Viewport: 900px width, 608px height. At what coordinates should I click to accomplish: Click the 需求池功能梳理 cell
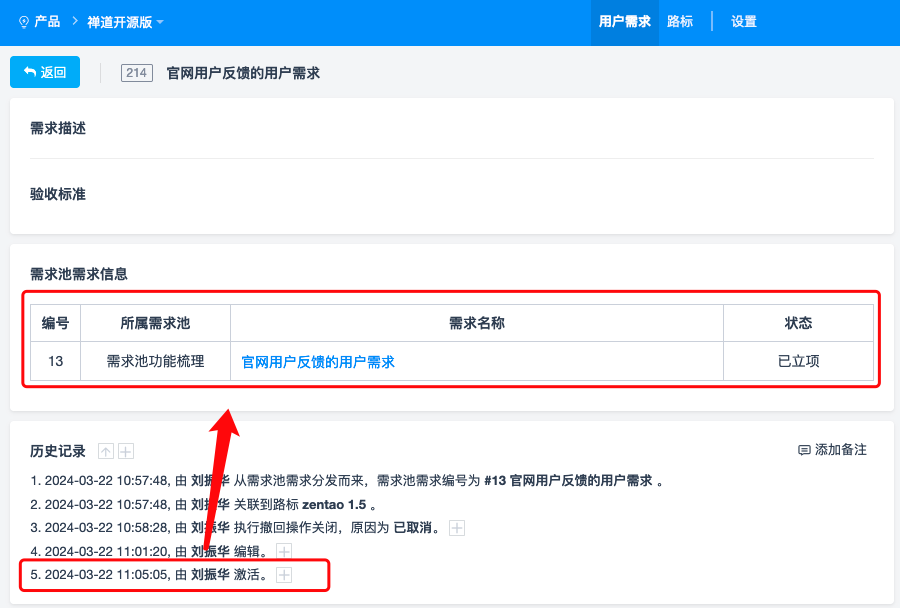[x=156, y=361]
